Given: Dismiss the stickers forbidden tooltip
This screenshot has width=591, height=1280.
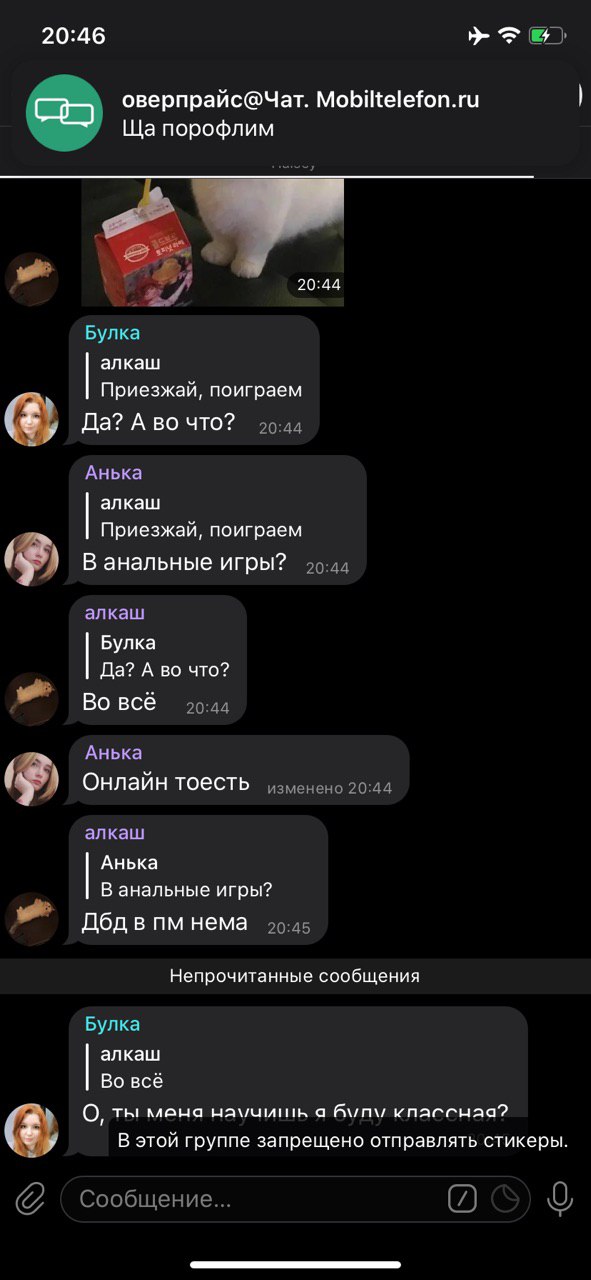Looking at the screenshot, I should point(343,1141).
